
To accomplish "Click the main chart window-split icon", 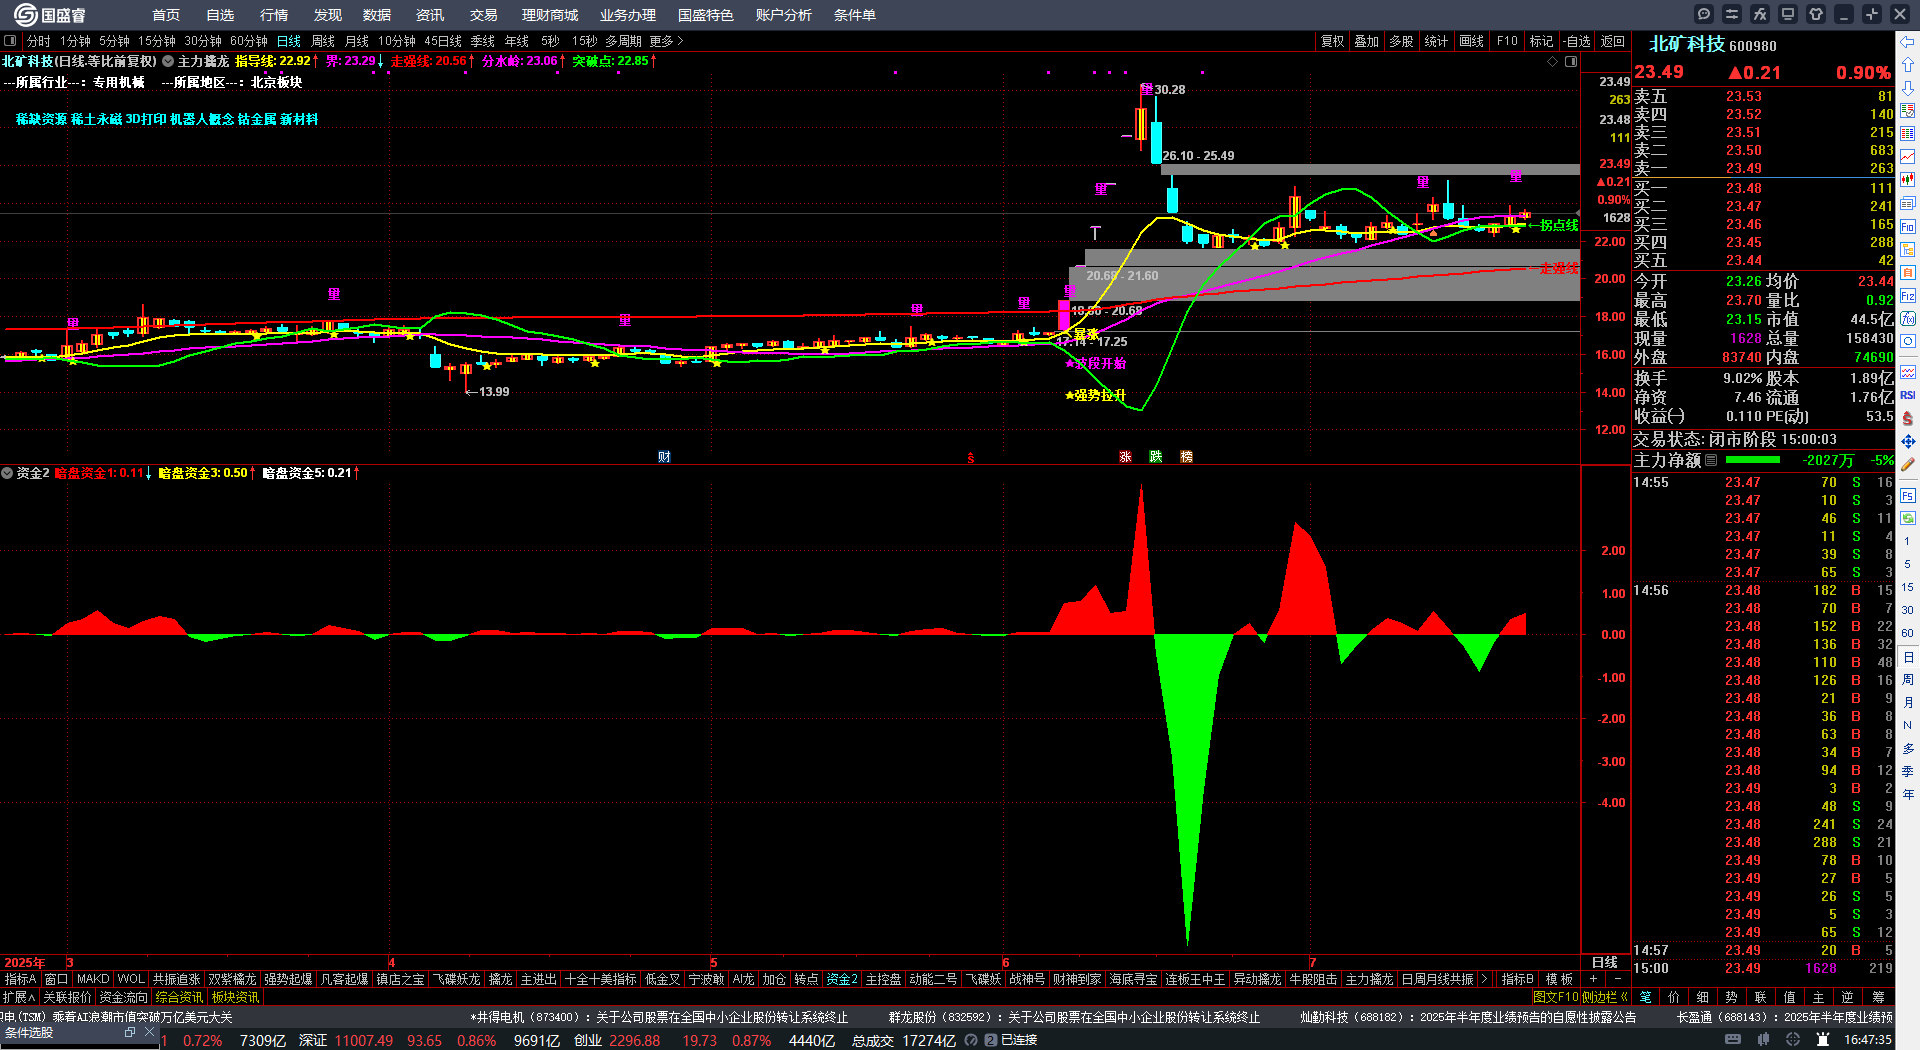I will click(1571, 62).
